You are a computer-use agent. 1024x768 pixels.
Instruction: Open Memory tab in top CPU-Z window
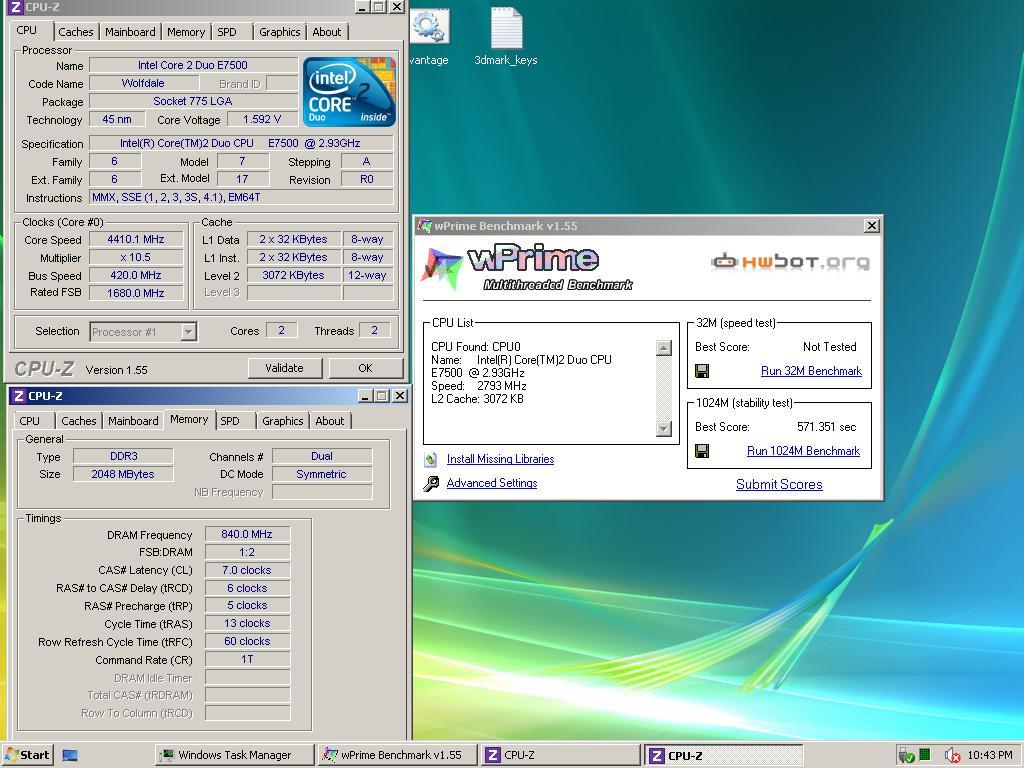[185, 32]
